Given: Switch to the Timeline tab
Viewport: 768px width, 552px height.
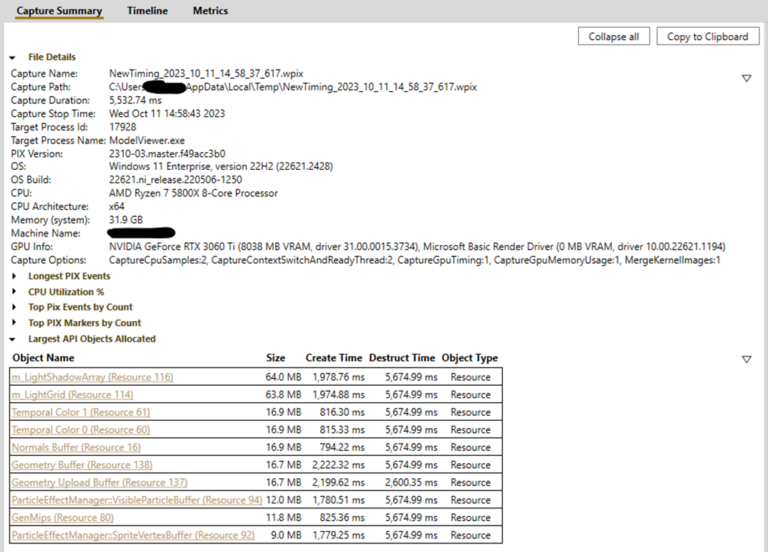Looking at the screenshot, I should [147, 11].
